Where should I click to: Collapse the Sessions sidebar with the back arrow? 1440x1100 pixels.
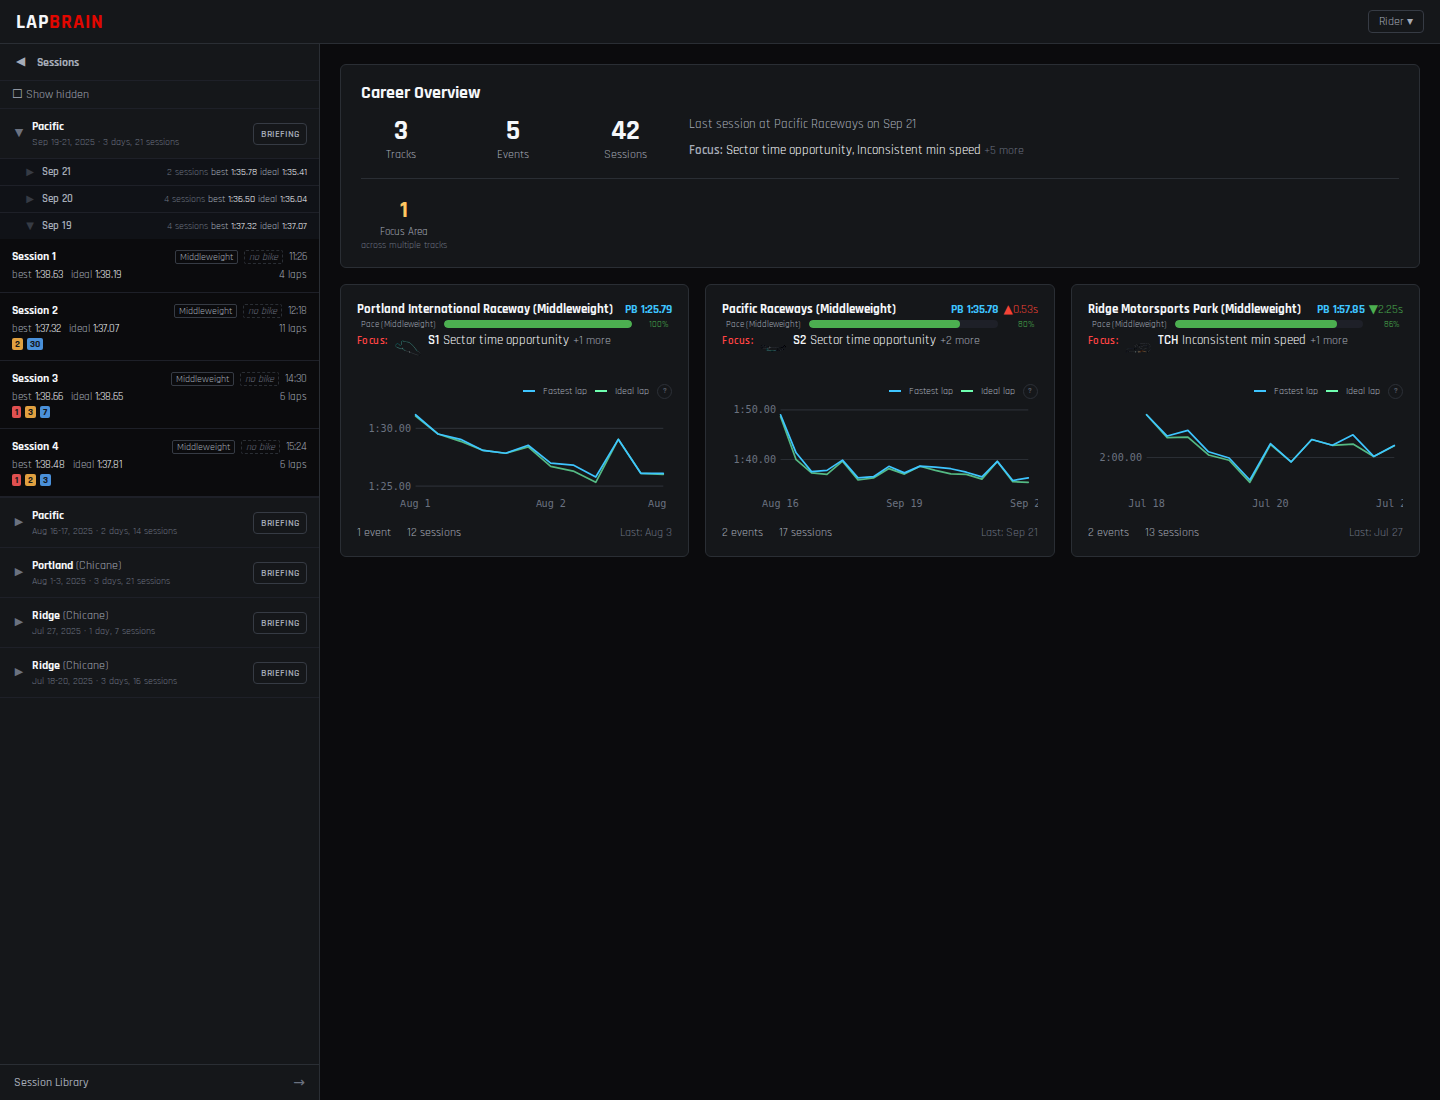point(20,62)
